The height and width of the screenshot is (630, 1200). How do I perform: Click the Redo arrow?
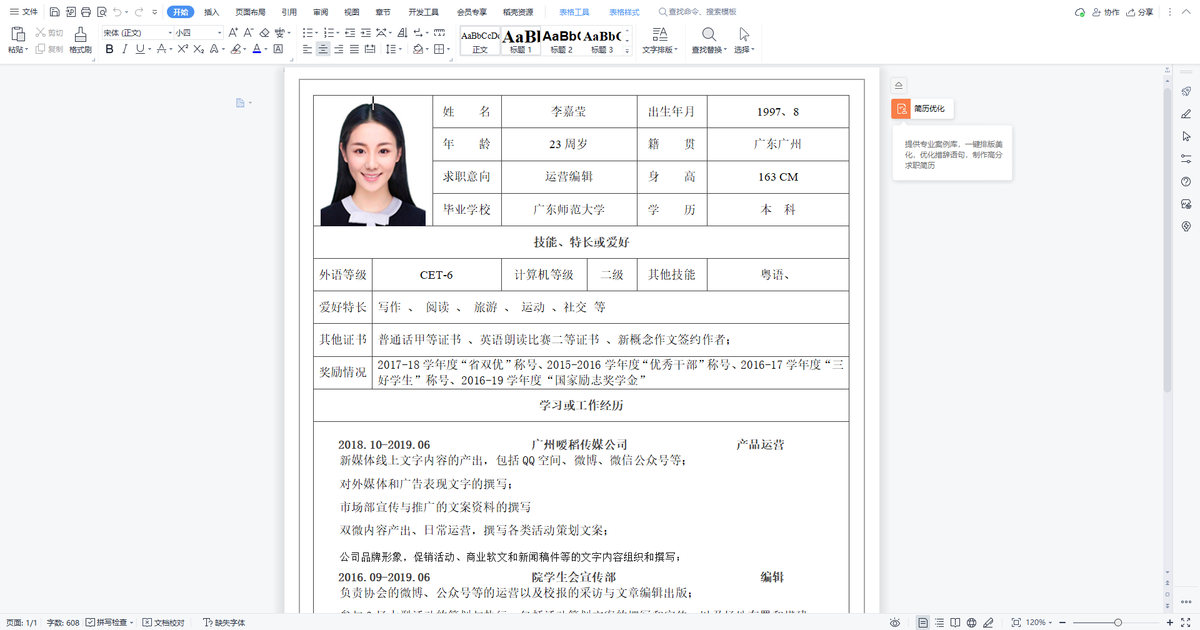coord(139,12)
